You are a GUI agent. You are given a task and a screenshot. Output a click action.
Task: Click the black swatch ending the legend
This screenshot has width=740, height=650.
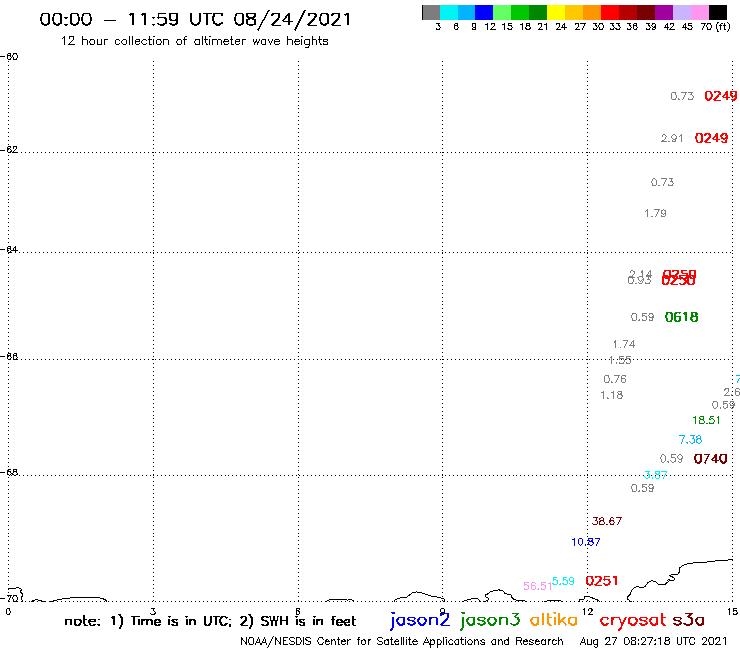pyautogui.click(x=718, y=12)
